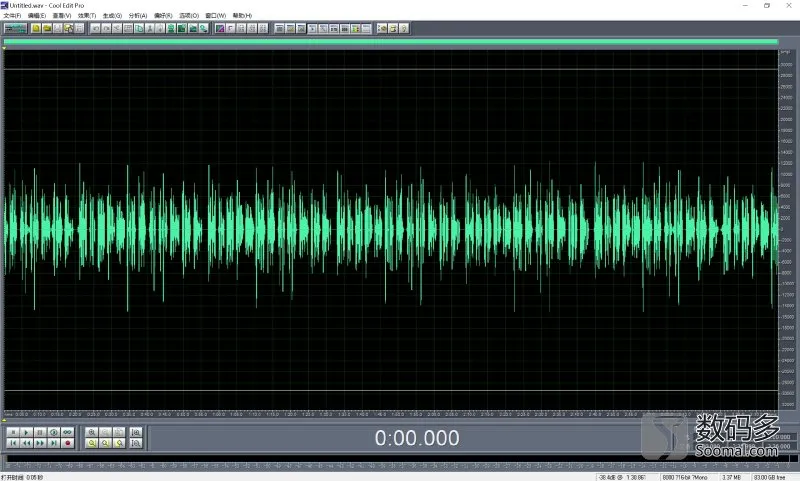
Task: Click the Rewind button
Action: [27, 443]
